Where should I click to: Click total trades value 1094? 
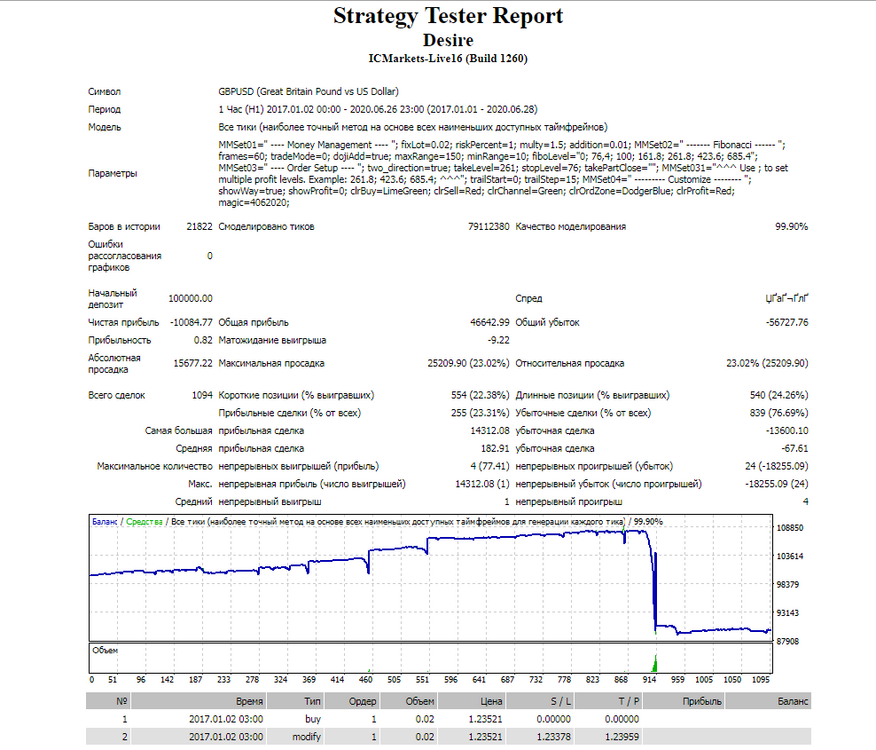(x=202, y=396)
